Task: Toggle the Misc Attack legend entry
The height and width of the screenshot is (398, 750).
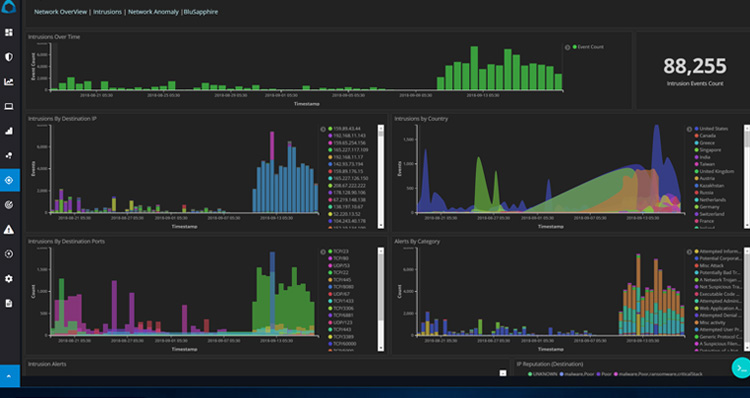Action: [709, 265]
